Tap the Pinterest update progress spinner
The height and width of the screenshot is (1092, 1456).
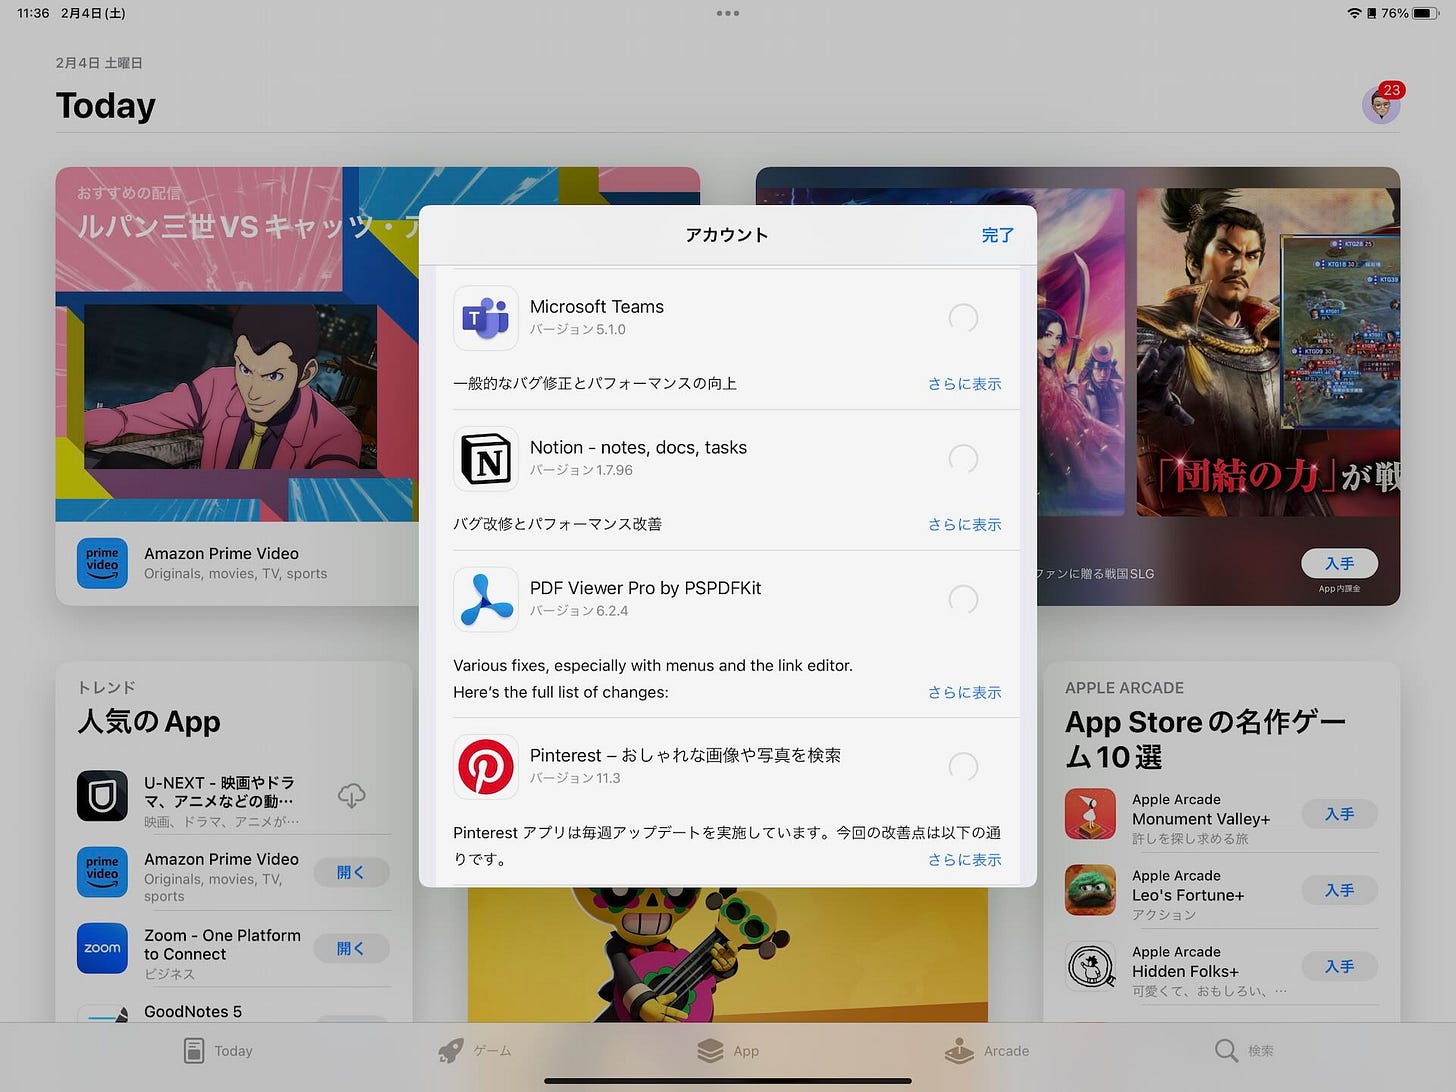coord(963,767)
